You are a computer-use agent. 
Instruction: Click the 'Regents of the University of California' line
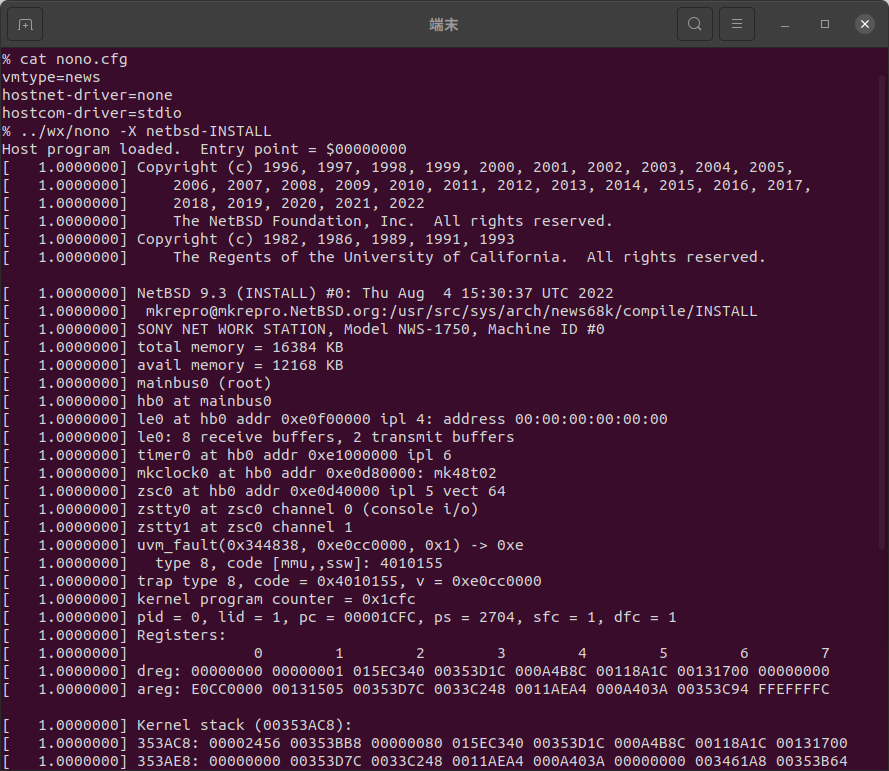(x=384, y=257)
